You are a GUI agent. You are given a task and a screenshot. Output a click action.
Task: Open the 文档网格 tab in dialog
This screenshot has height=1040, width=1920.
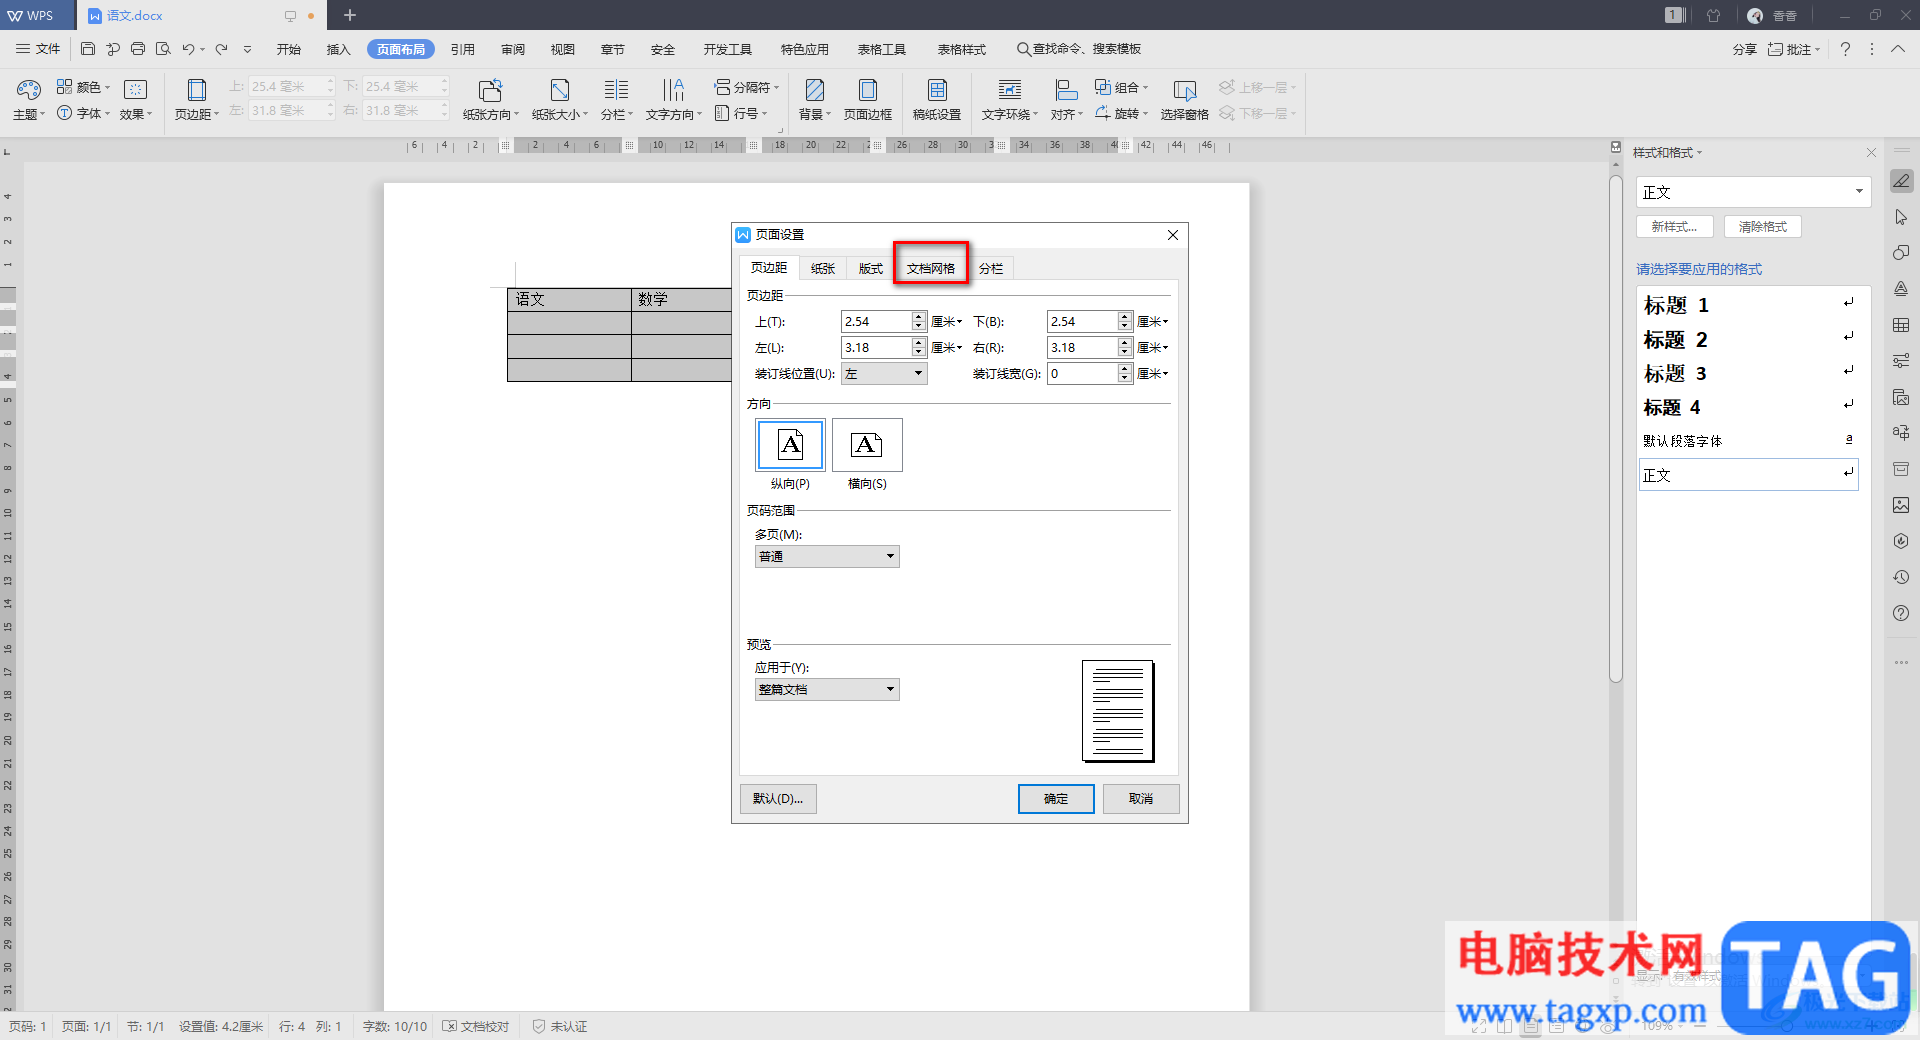coord(931,268)
